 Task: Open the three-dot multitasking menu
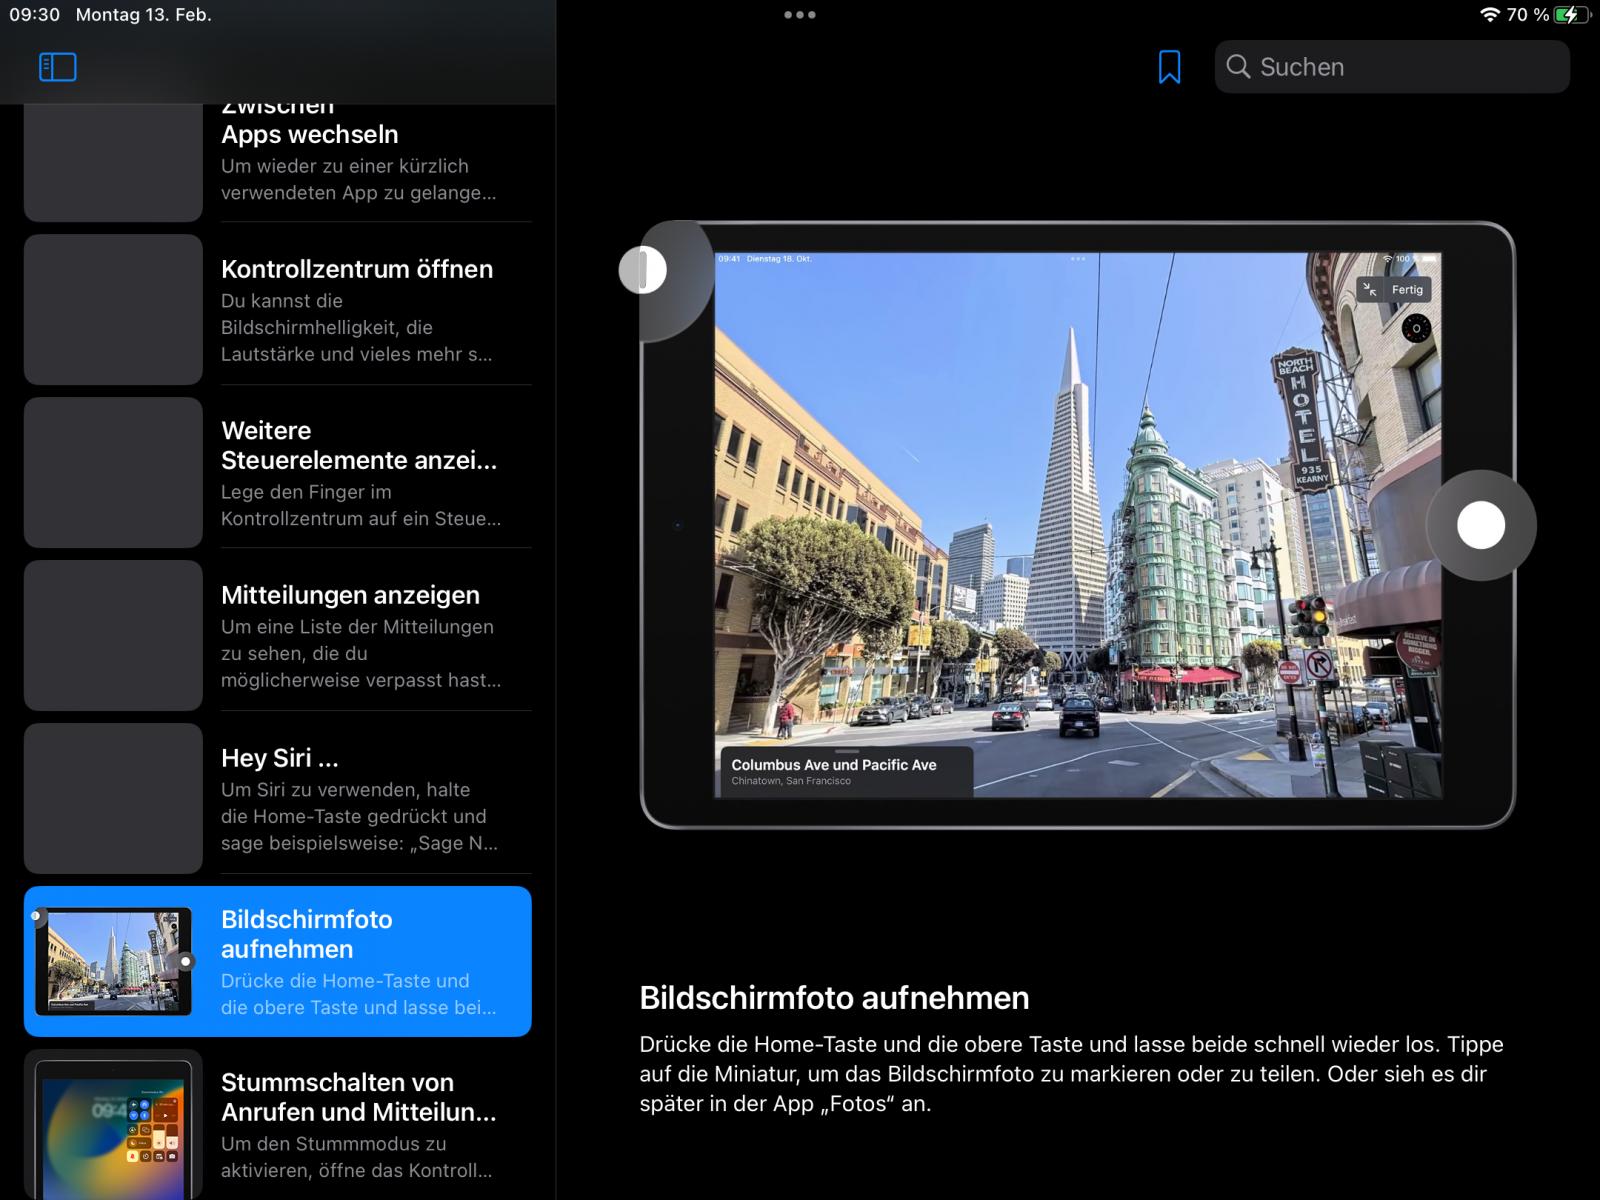point(800,15)
